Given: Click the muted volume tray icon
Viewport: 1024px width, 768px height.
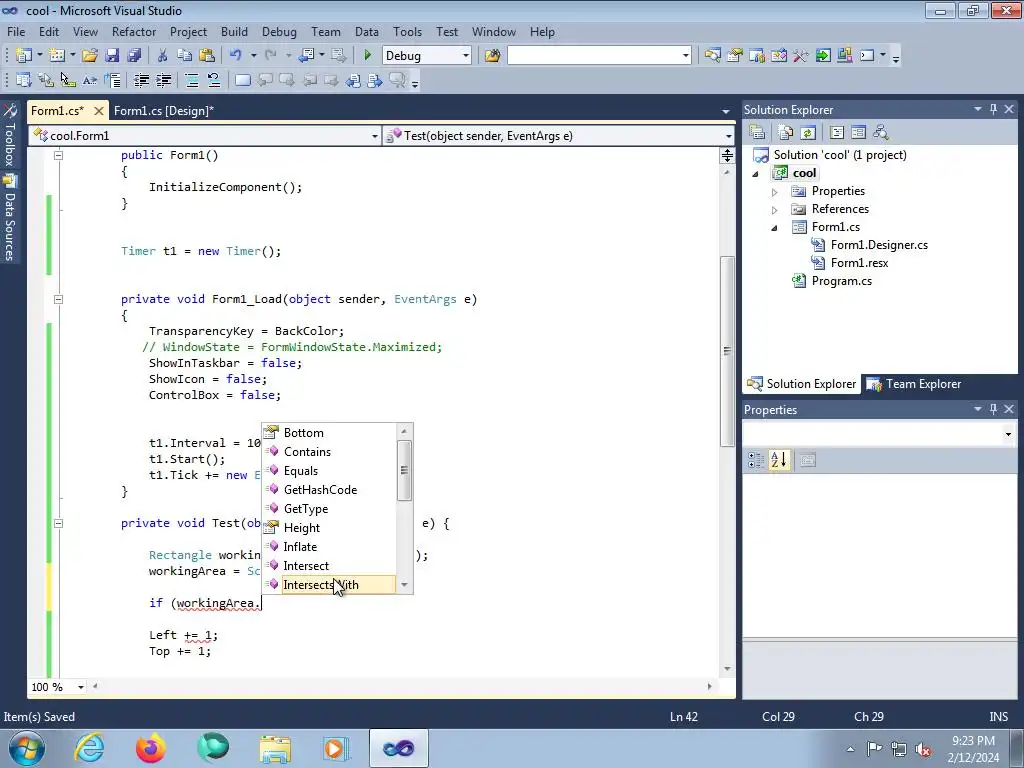Looking at the screenshot, I should pyautogui.click(x=923, y=748).
